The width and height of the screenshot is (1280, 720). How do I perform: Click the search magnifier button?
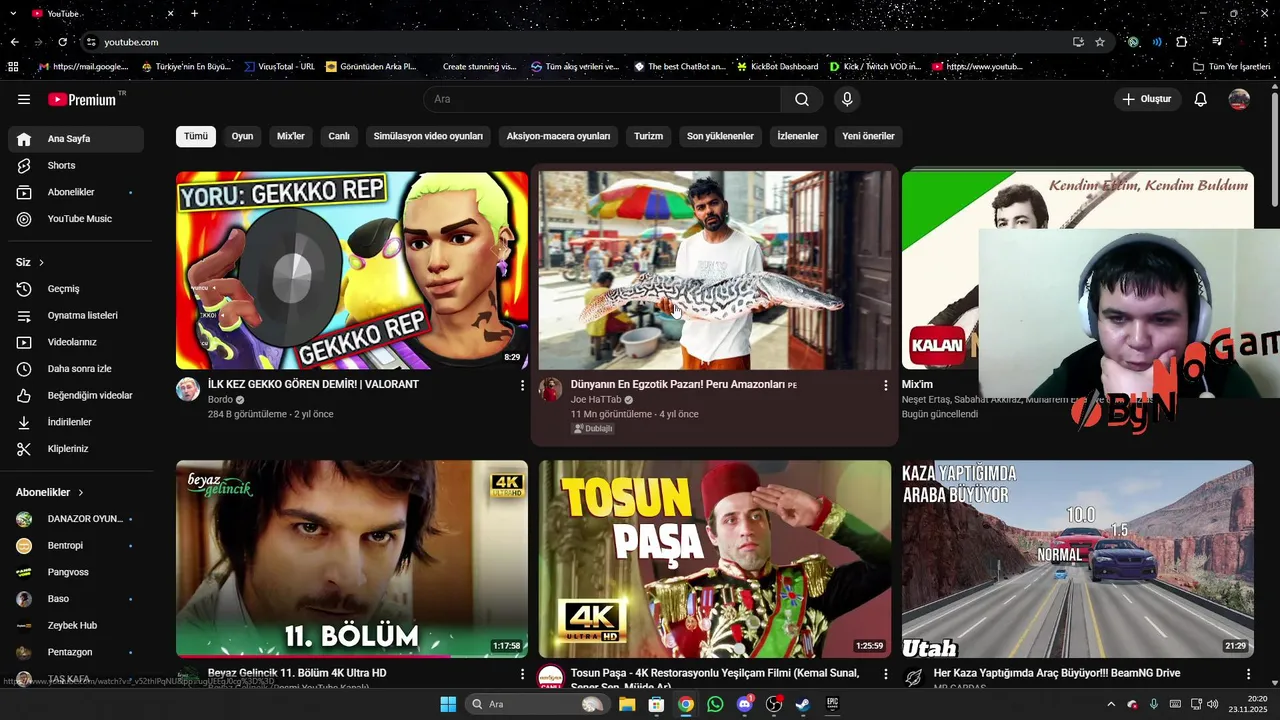[x=802, y=99]
